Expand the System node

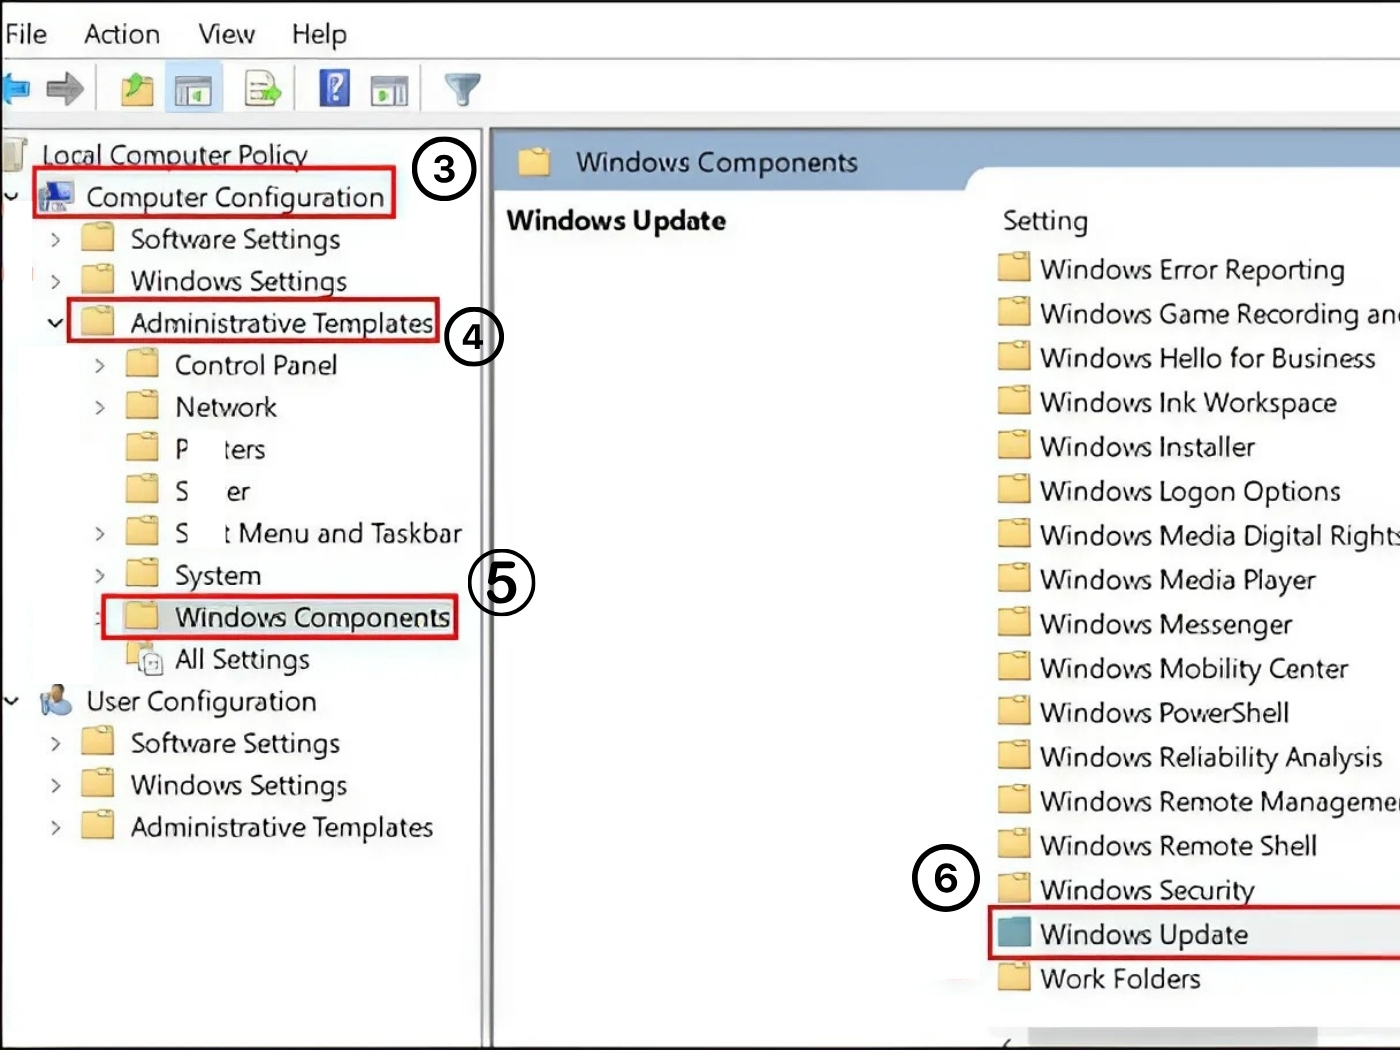coord(99,575)
